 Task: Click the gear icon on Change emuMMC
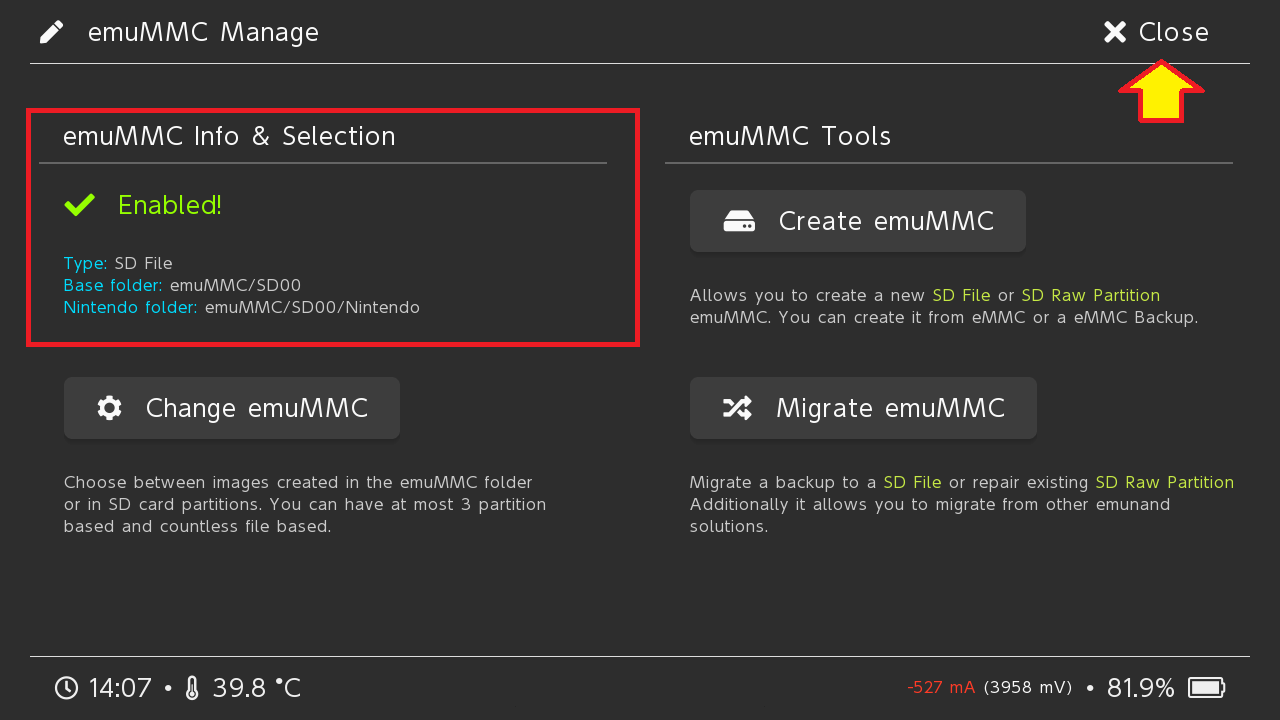109,408
